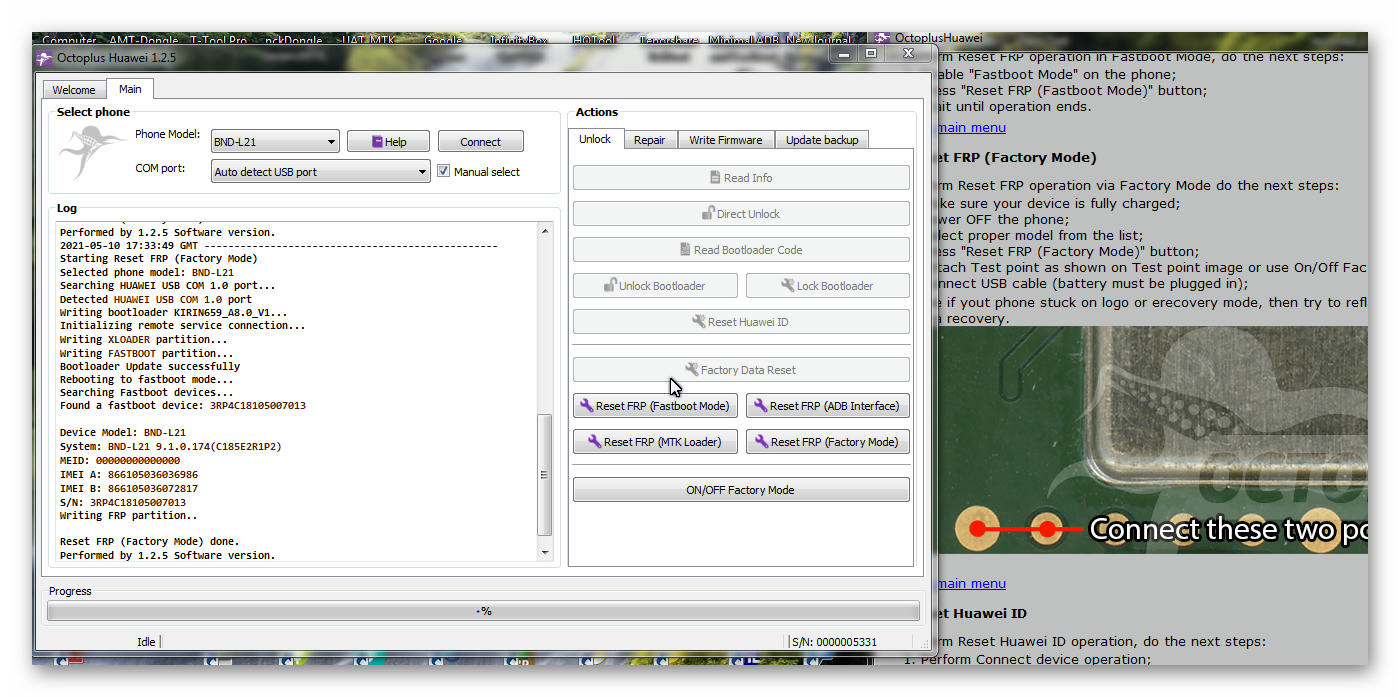The height and width of the screenshot is (697, 1400).
Task: Click Reset FRP (ADB Interface) button
Action: coord(827,406)
